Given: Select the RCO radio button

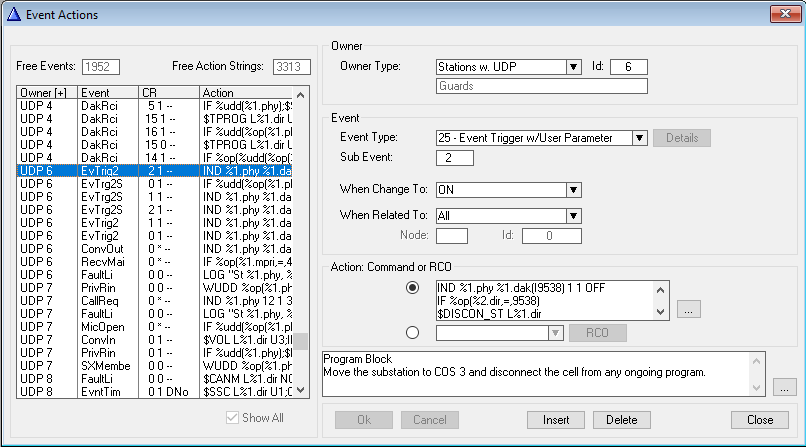Looking at the screenshot, I should point(414,333).
